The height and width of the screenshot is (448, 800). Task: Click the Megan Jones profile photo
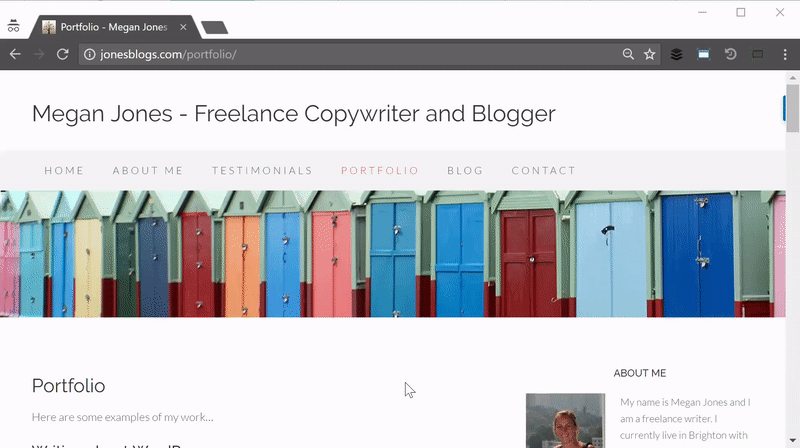pos(565,420)
